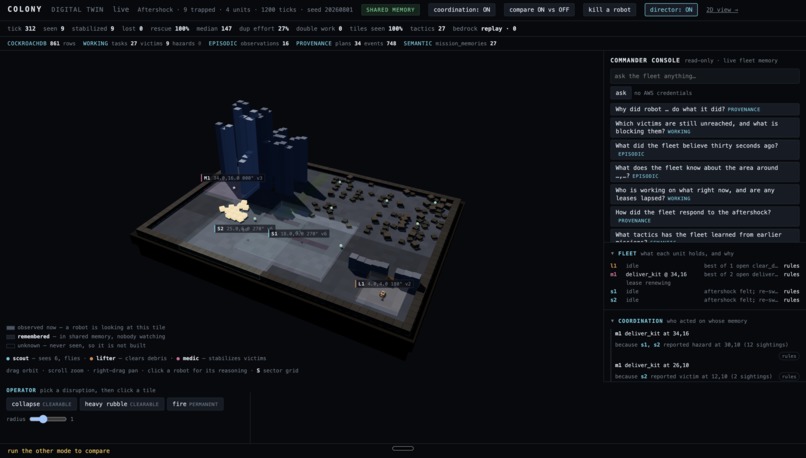Click the S1 robot label in 3D view
Image resolution: width=806 pixels, height=458 pixels.
click(299, 233)
